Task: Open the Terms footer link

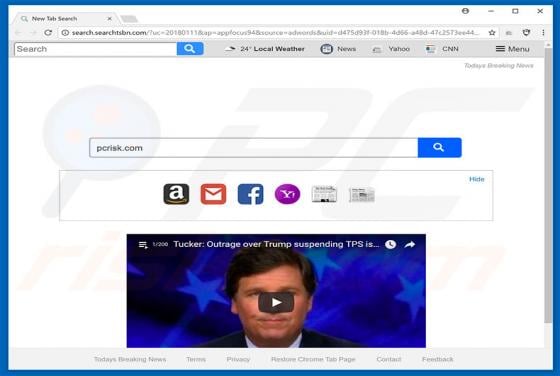Action: (x=196, y=359)
